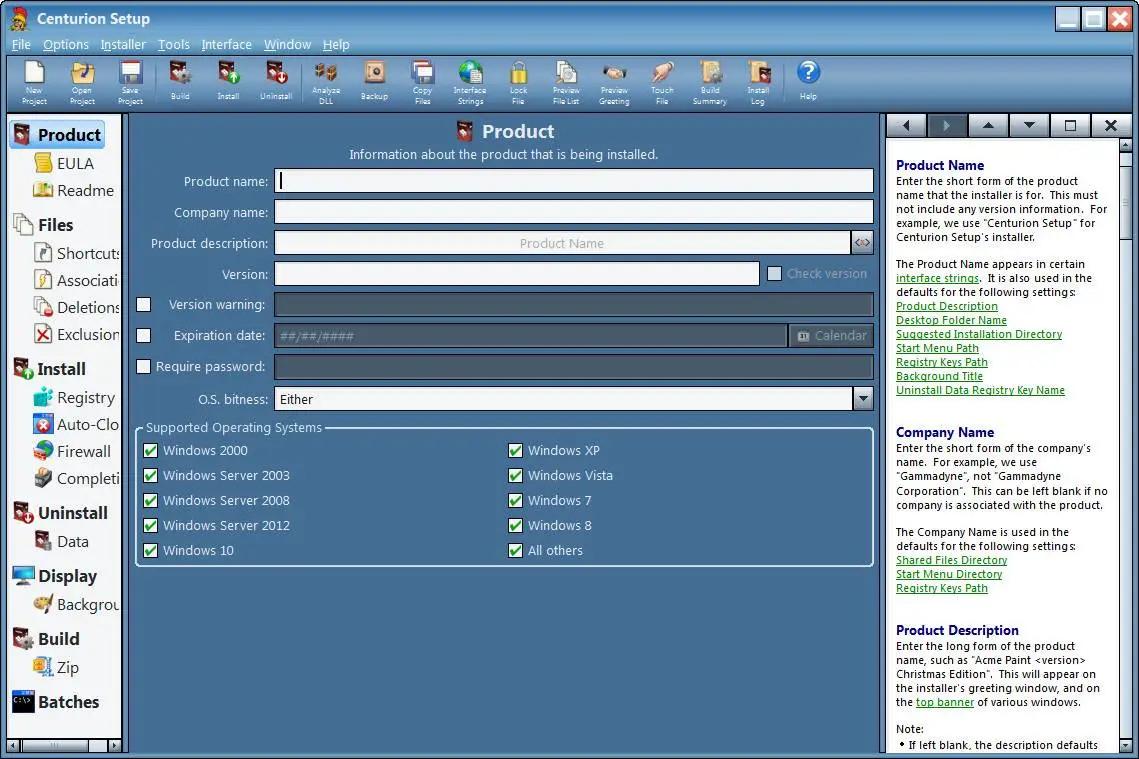Open a project with Open Project icon

(82, 82)
